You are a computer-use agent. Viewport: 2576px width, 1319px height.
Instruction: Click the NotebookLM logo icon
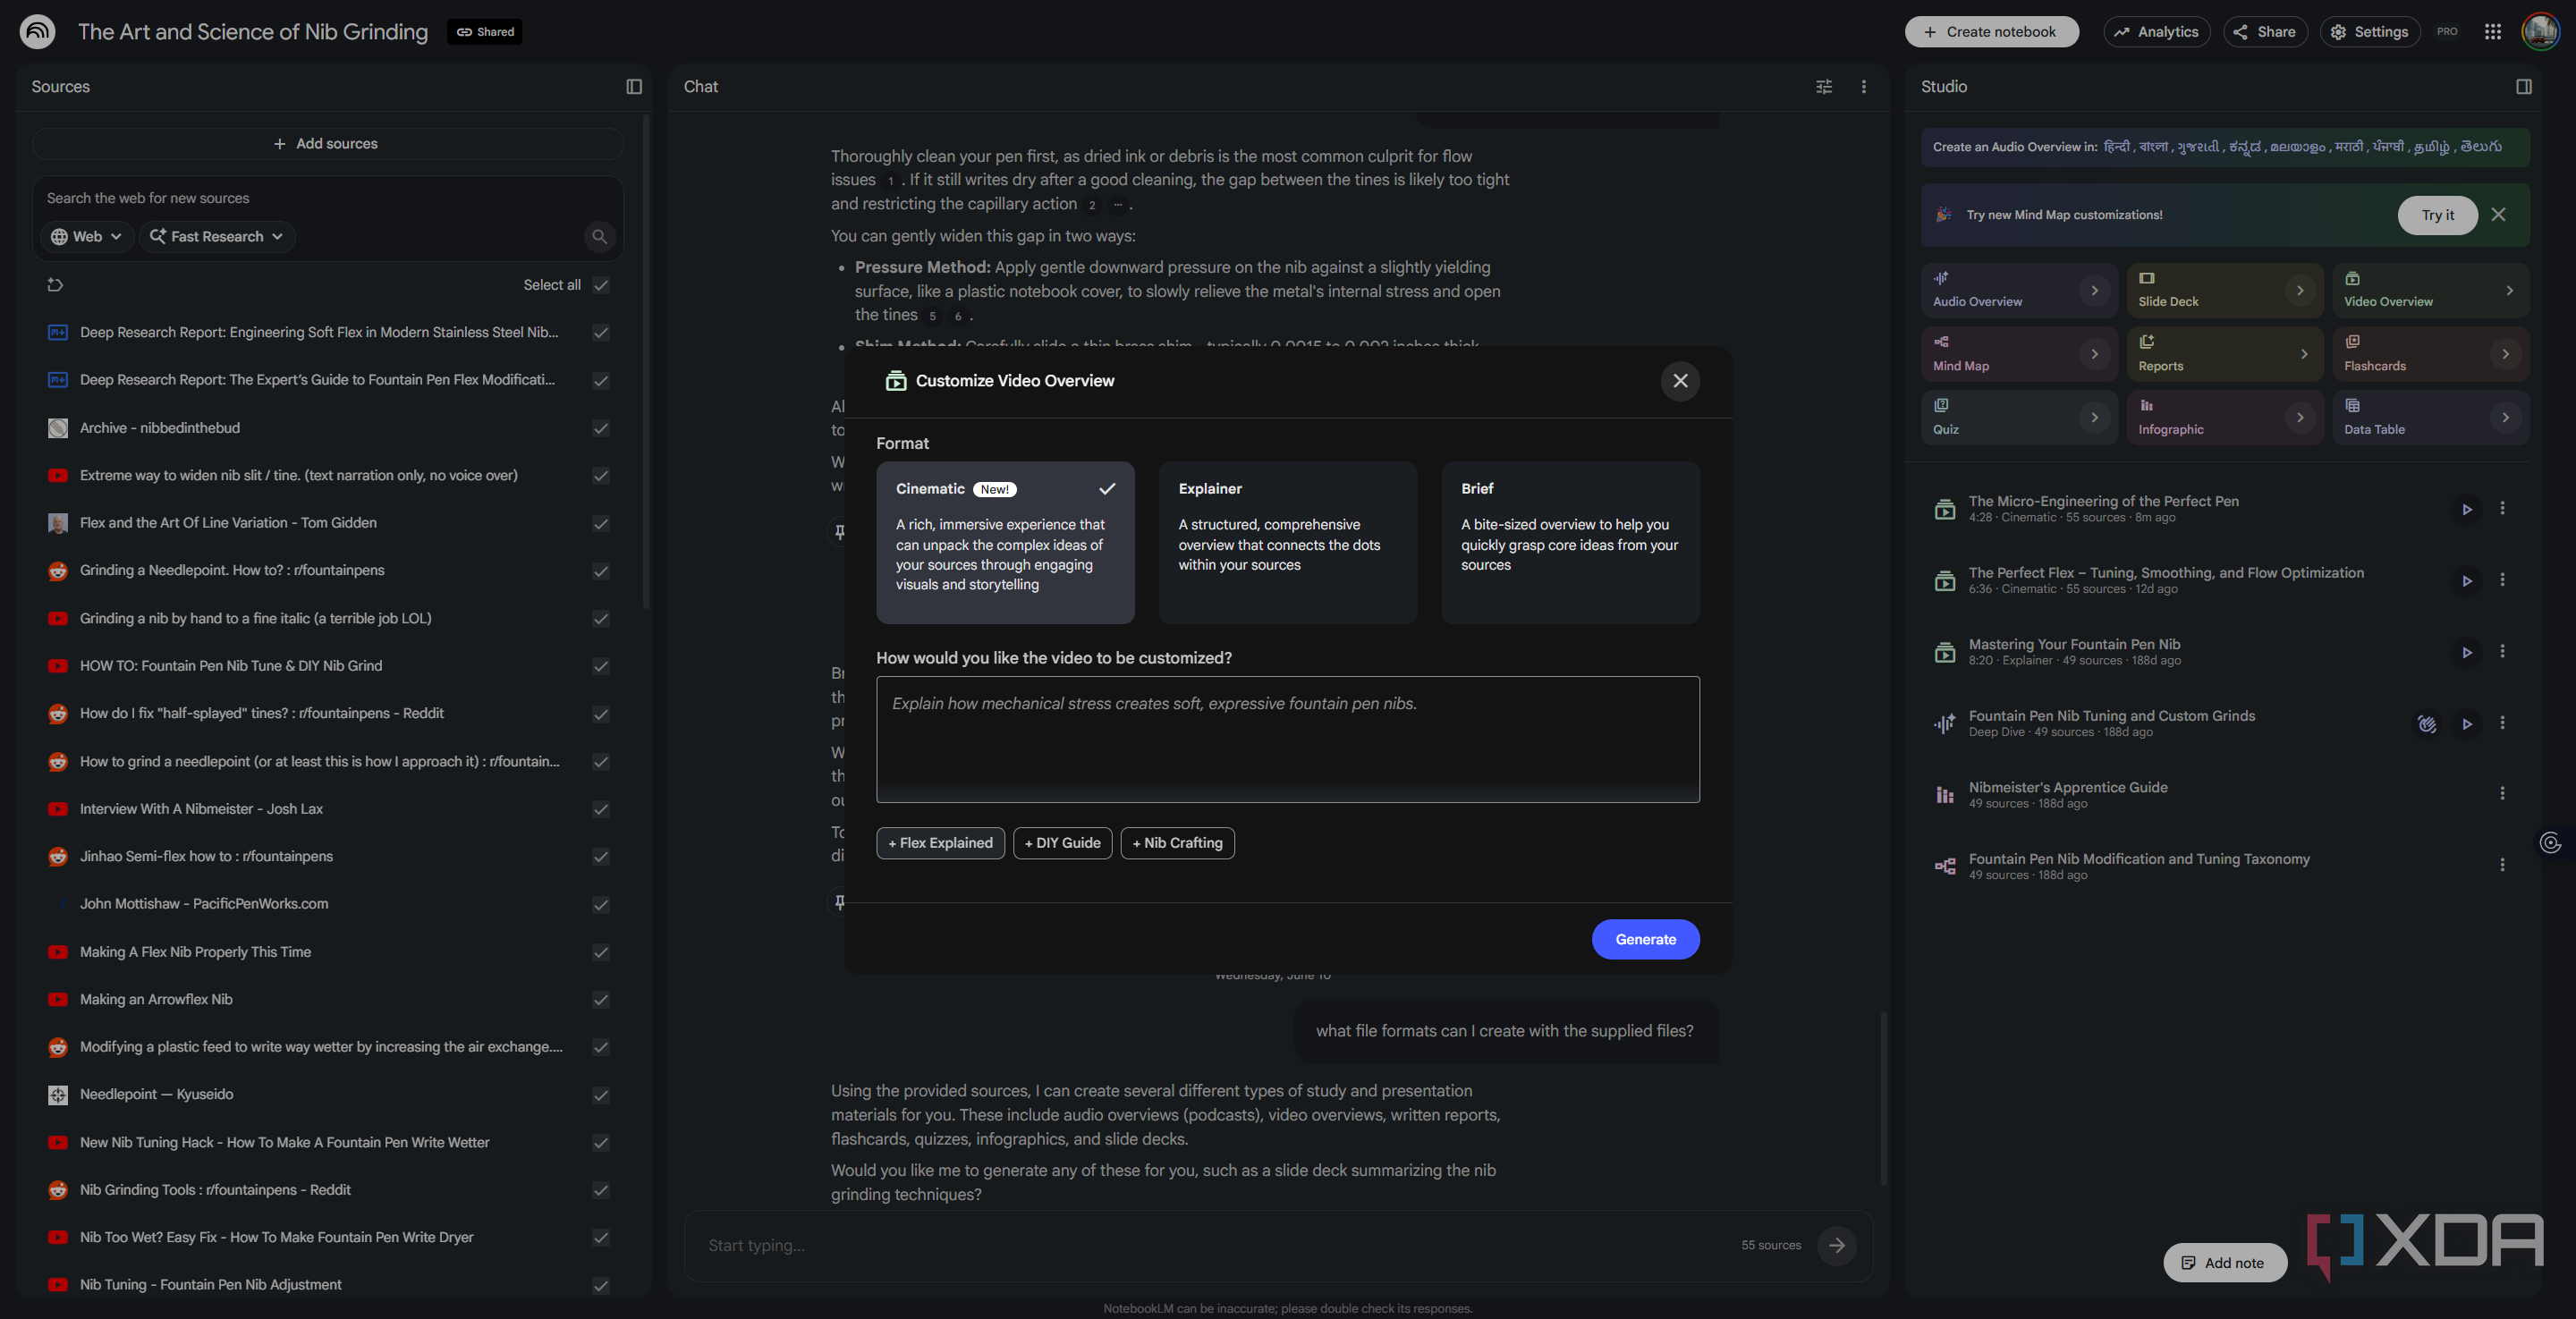tap(38, 32)
